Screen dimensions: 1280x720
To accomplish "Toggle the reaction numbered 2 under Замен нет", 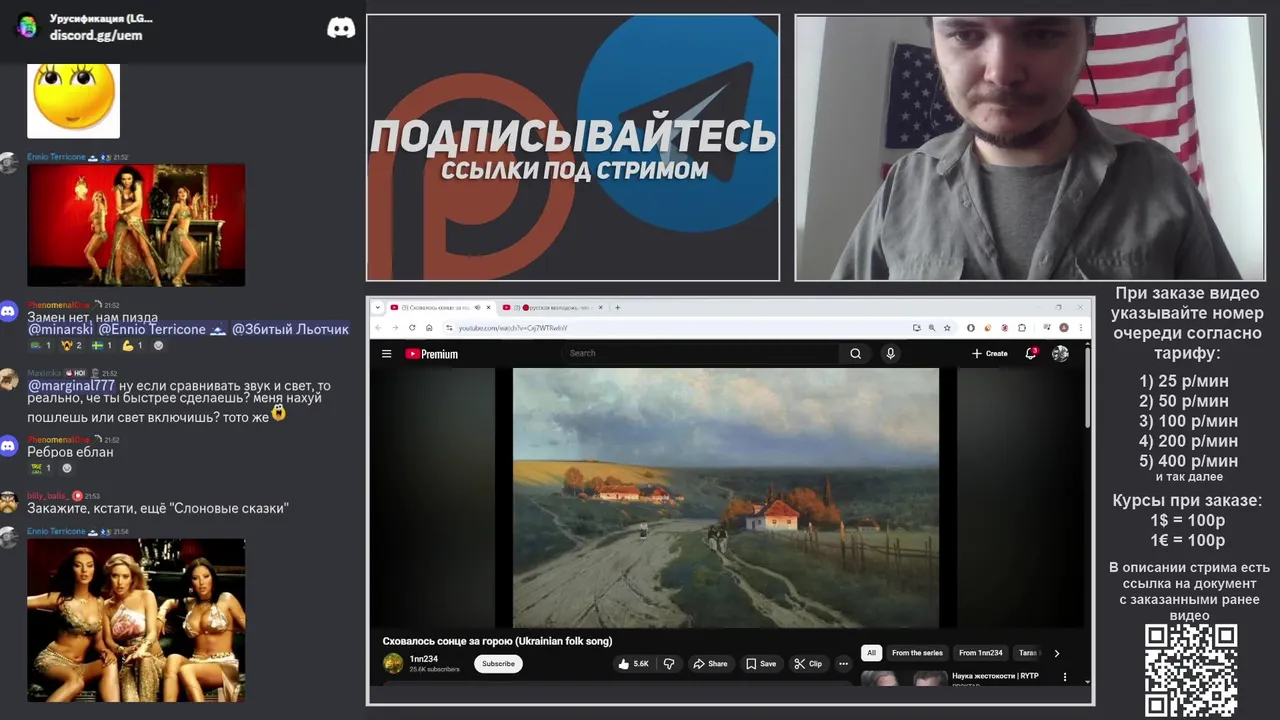I will pos(72,345).
